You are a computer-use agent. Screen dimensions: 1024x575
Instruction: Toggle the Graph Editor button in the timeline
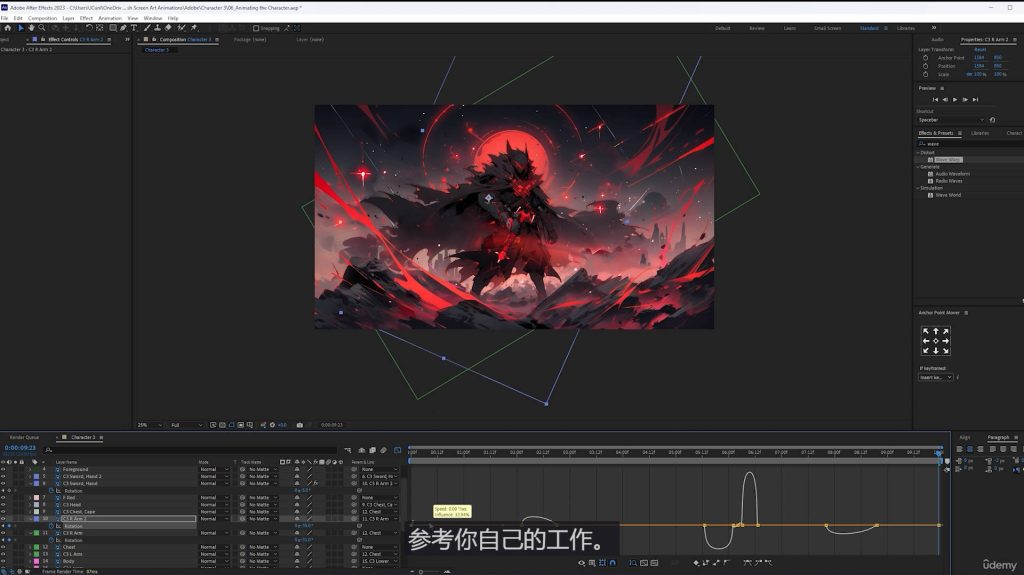(x=397, y=450)
